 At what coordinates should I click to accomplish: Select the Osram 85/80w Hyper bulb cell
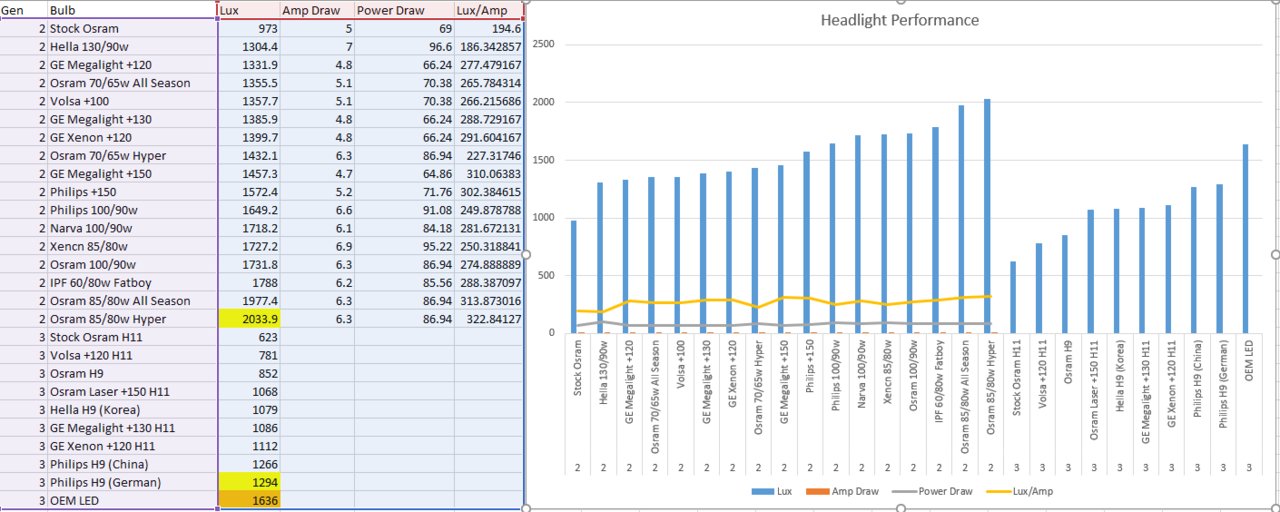pos(132,318)
